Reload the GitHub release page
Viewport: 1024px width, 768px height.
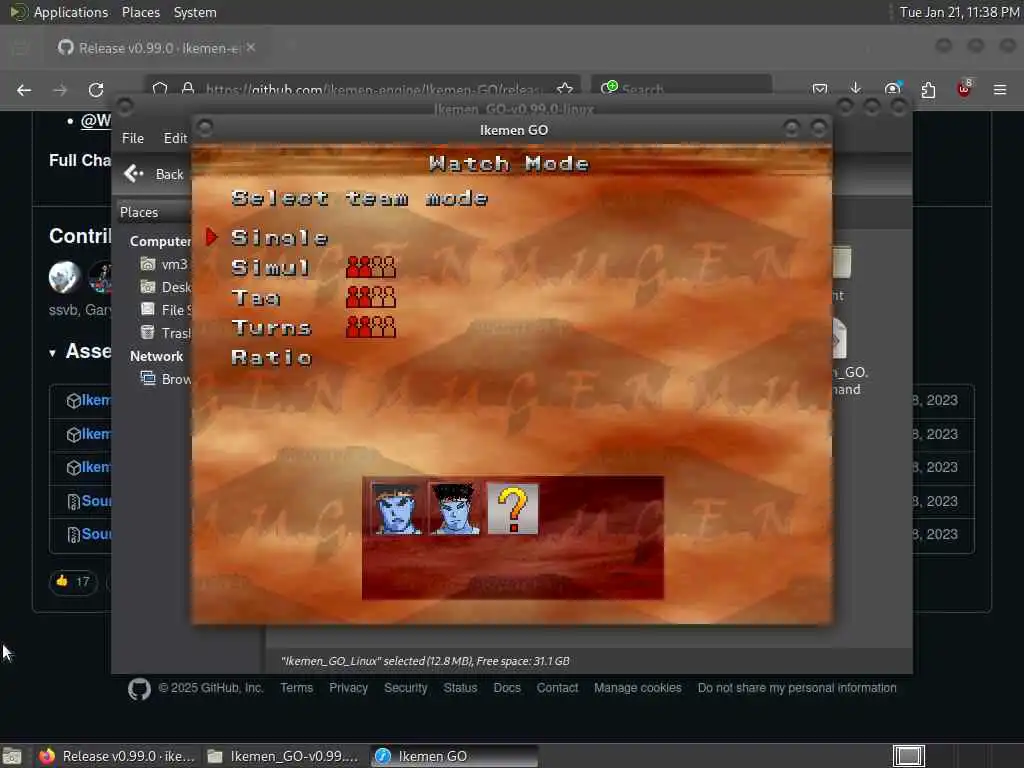tap(96, 90)
